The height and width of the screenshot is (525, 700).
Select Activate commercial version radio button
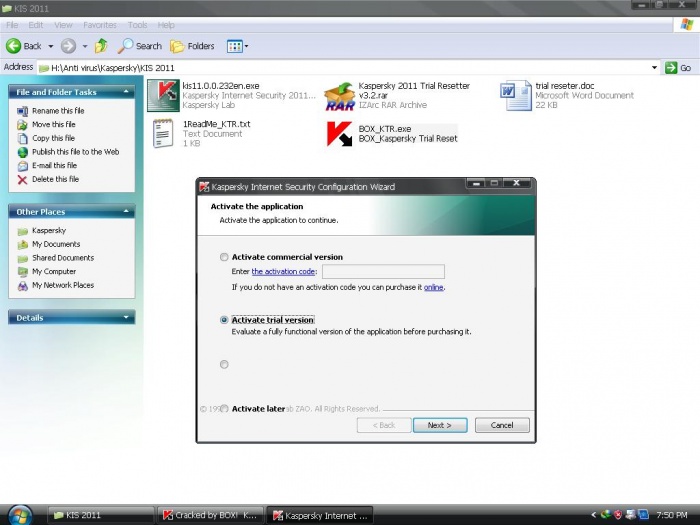coord(224,257)
